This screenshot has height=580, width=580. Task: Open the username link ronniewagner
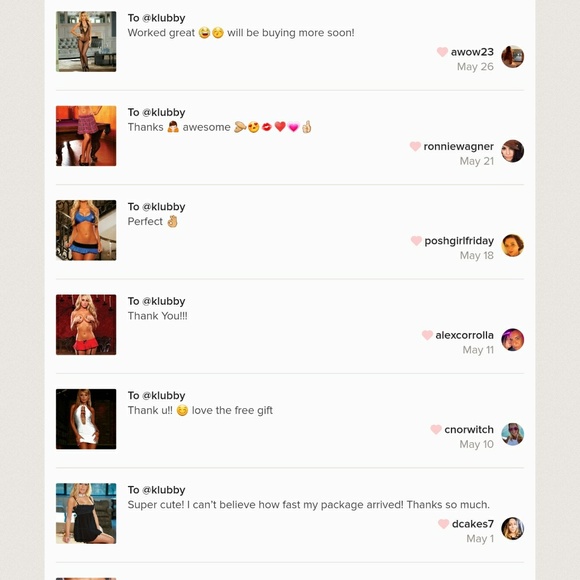(x=458, y=146)
